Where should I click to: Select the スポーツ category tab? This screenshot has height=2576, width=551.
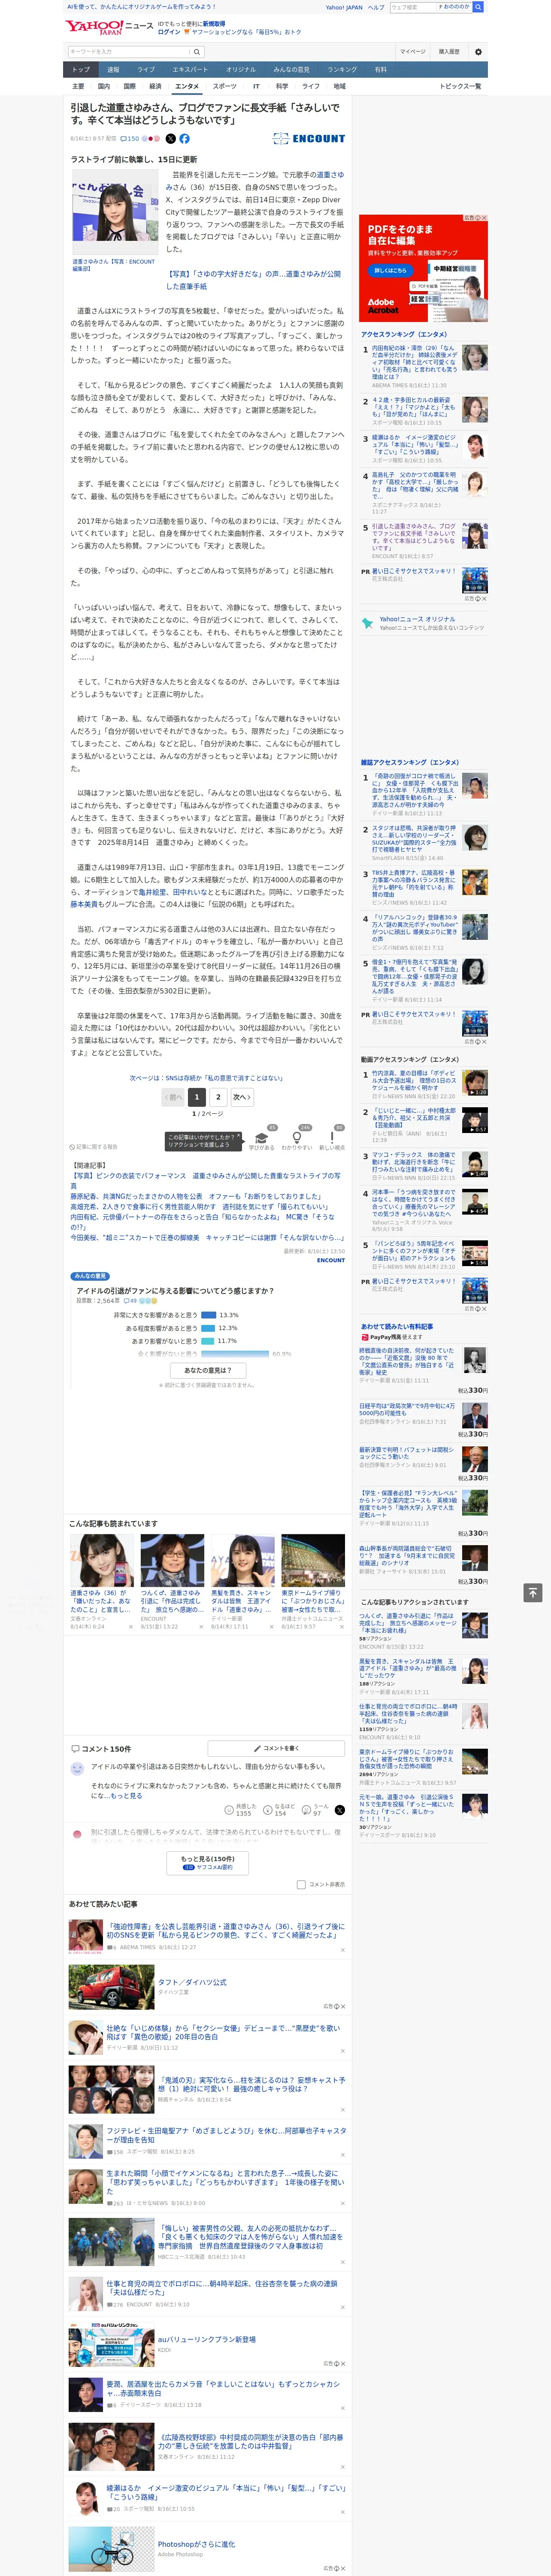225,86
